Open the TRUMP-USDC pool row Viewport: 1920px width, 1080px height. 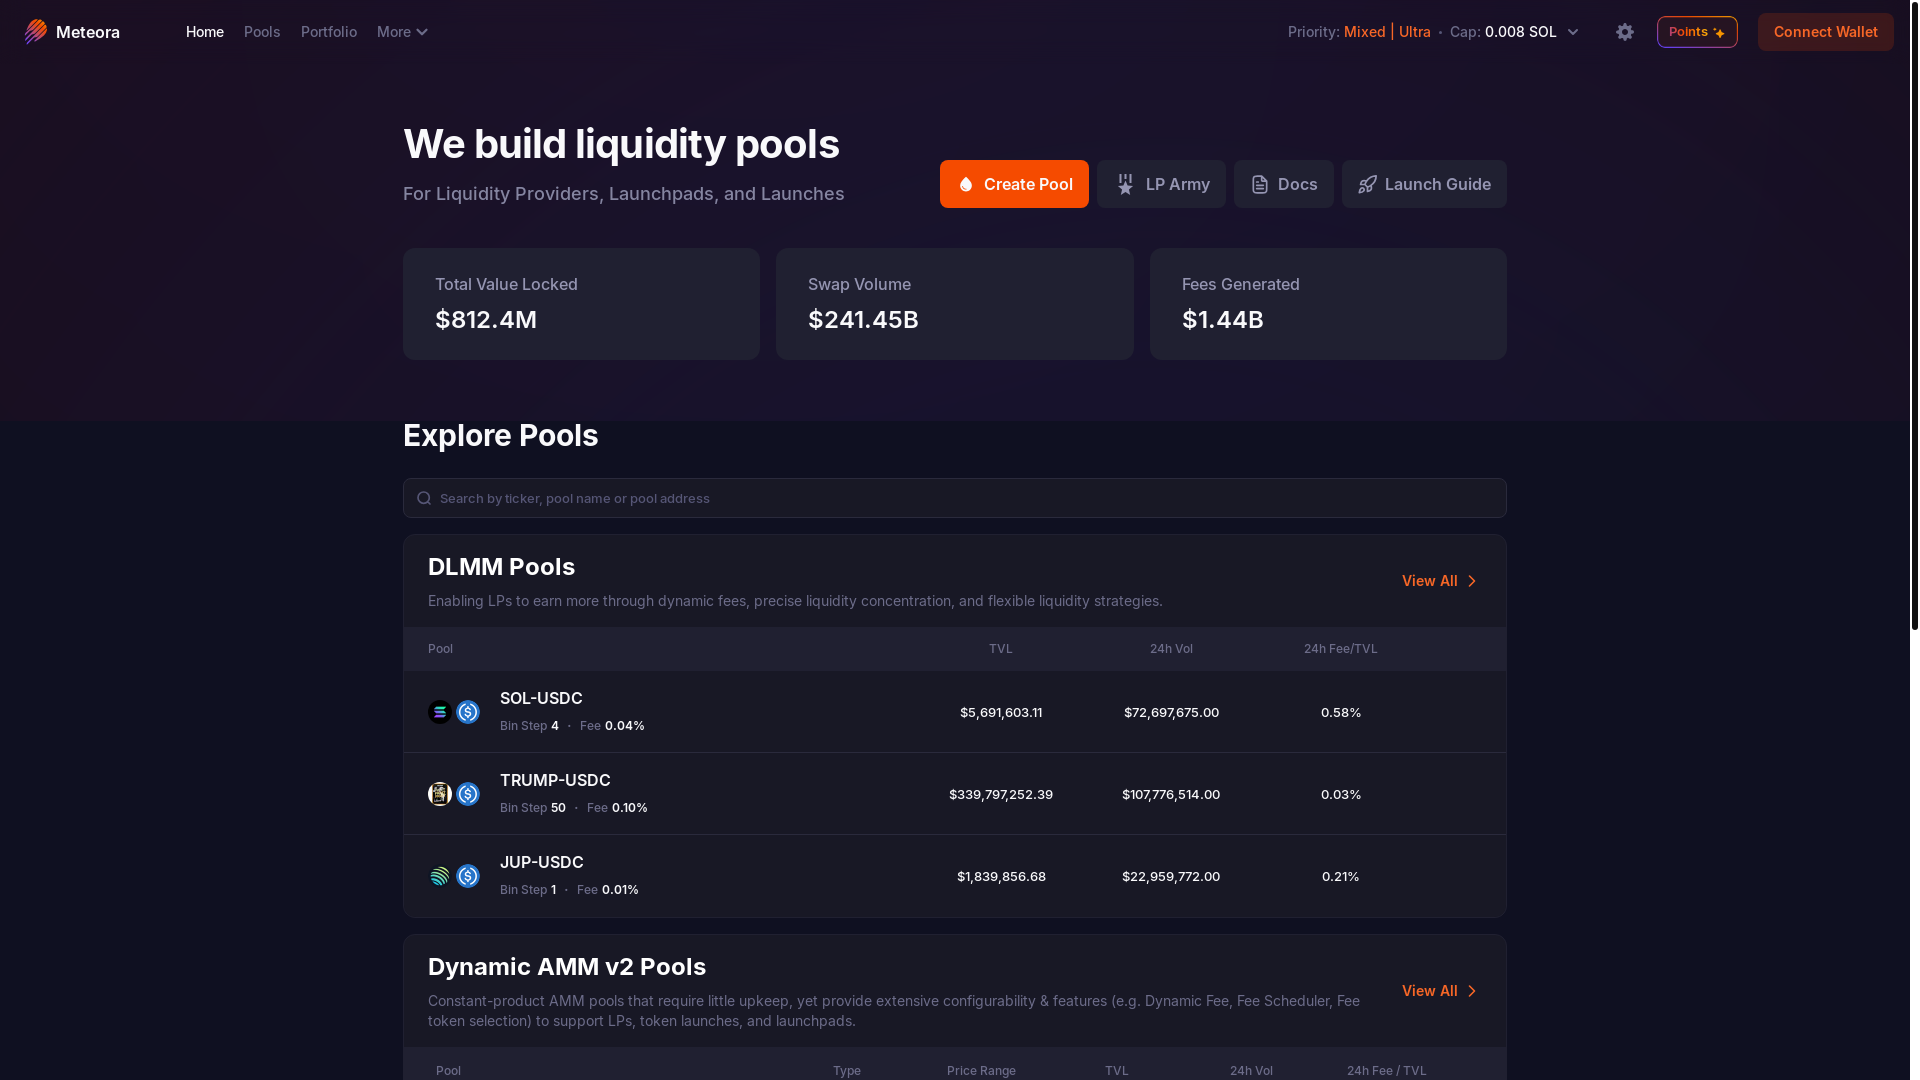coord(955,794)
